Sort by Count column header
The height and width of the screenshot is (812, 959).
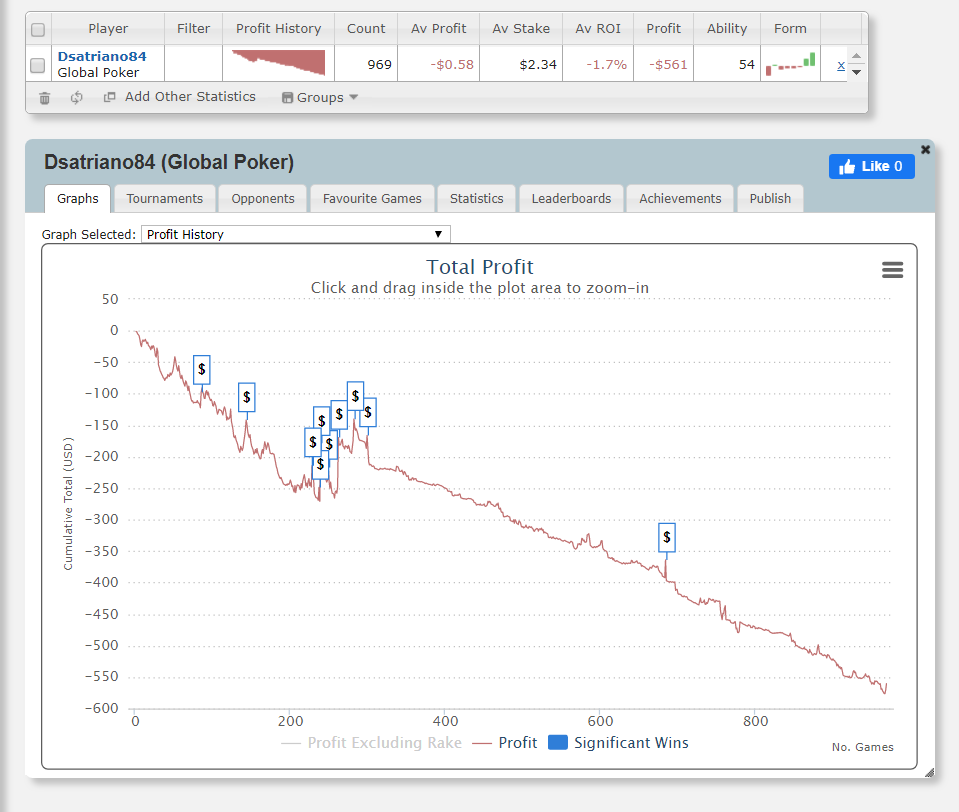(x=366, y=29)
